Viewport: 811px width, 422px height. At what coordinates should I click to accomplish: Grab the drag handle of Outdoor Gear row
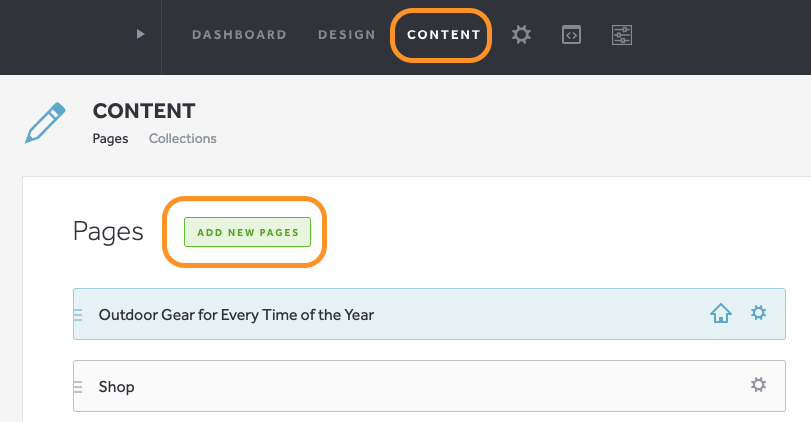click(x=79, y=315)
